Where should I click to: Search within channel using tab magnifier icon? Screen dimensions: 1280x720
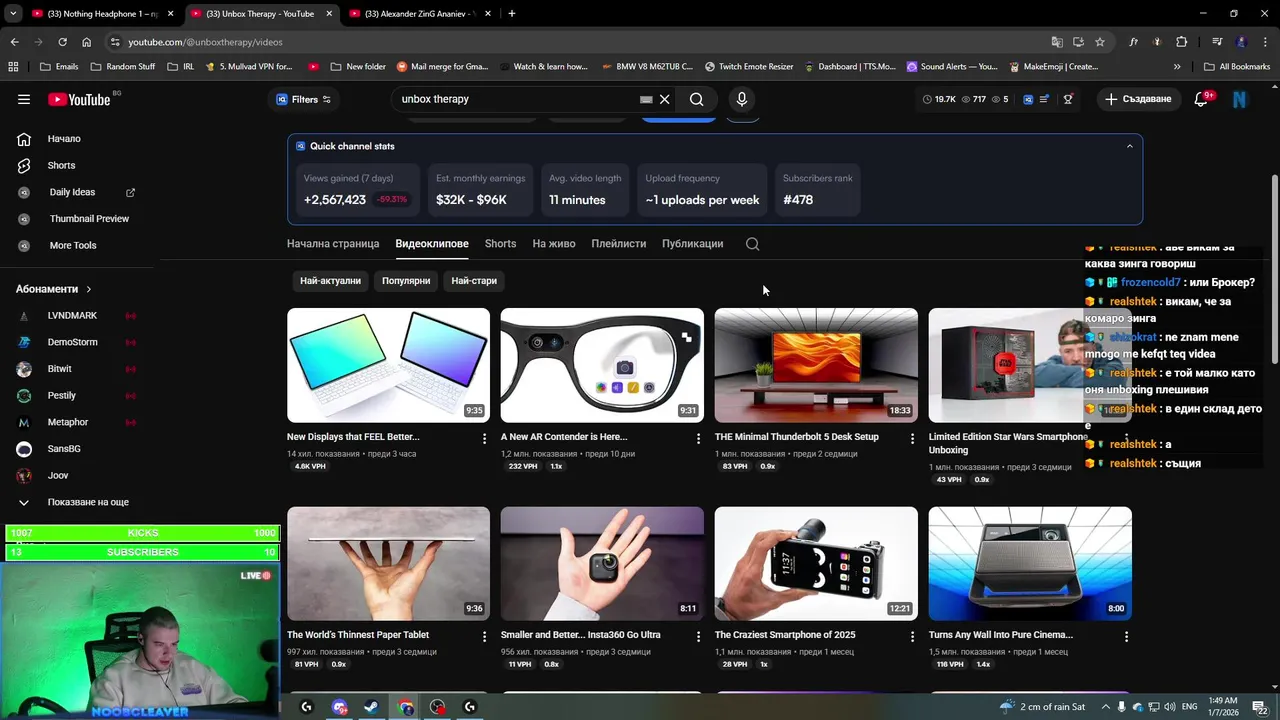(x=753, y=244)
